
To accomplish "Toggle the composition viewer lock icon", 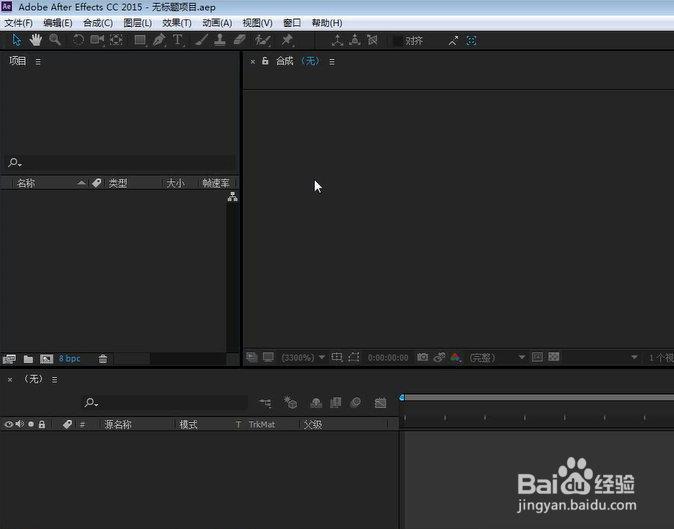I will [x=265, y=61].
